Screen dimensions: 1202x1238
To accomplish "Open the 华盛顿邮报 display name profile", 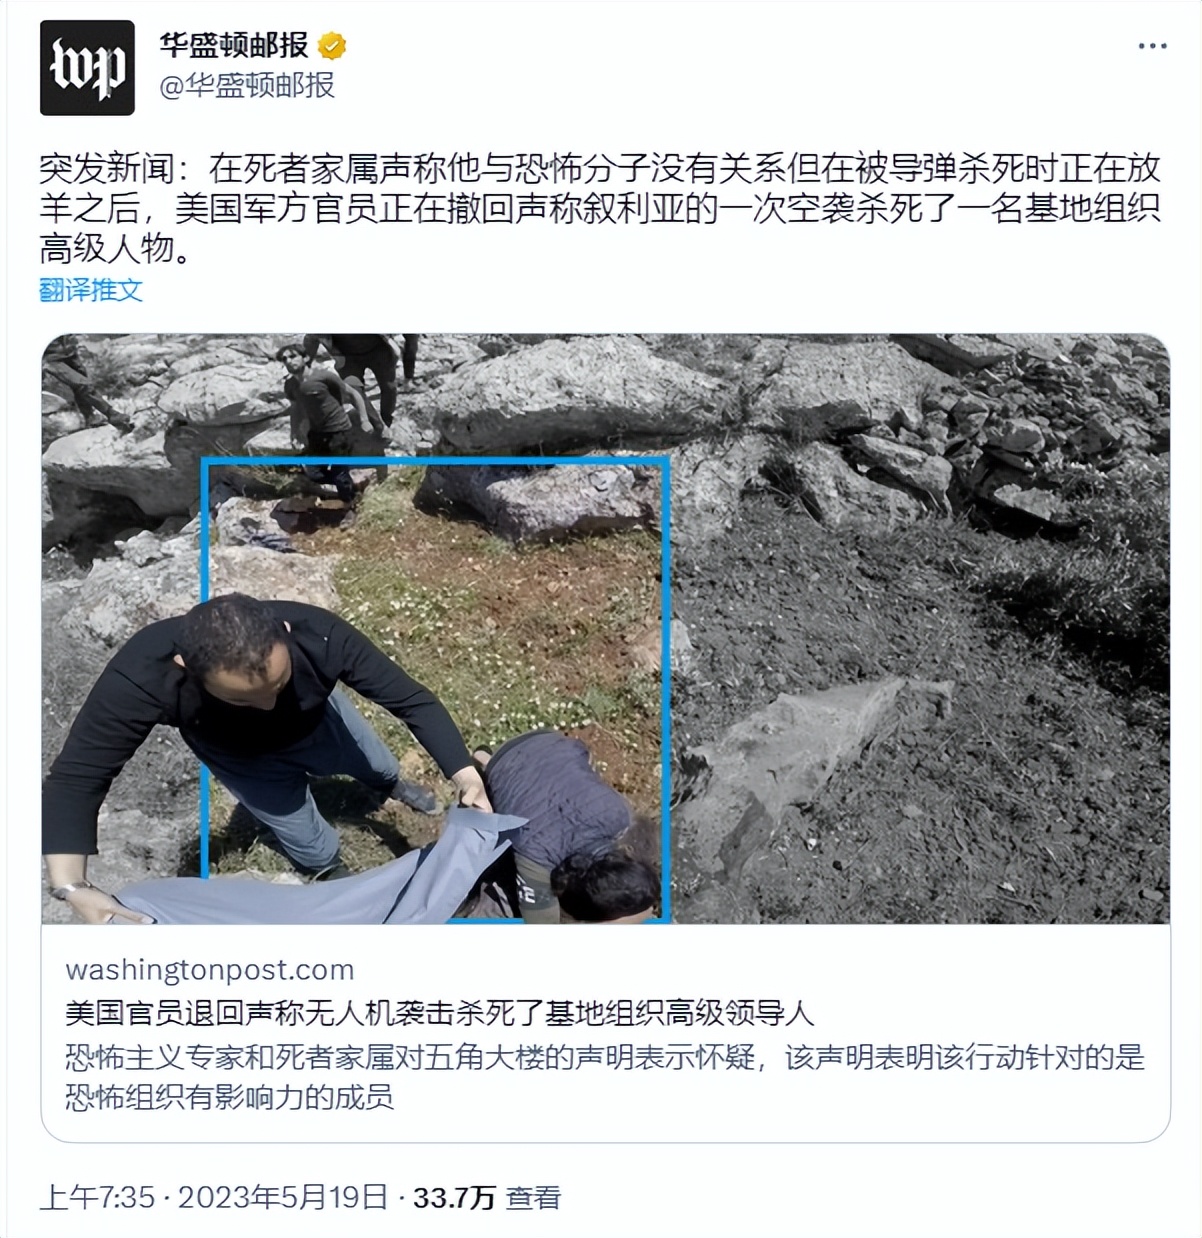I will coord(234,46).
